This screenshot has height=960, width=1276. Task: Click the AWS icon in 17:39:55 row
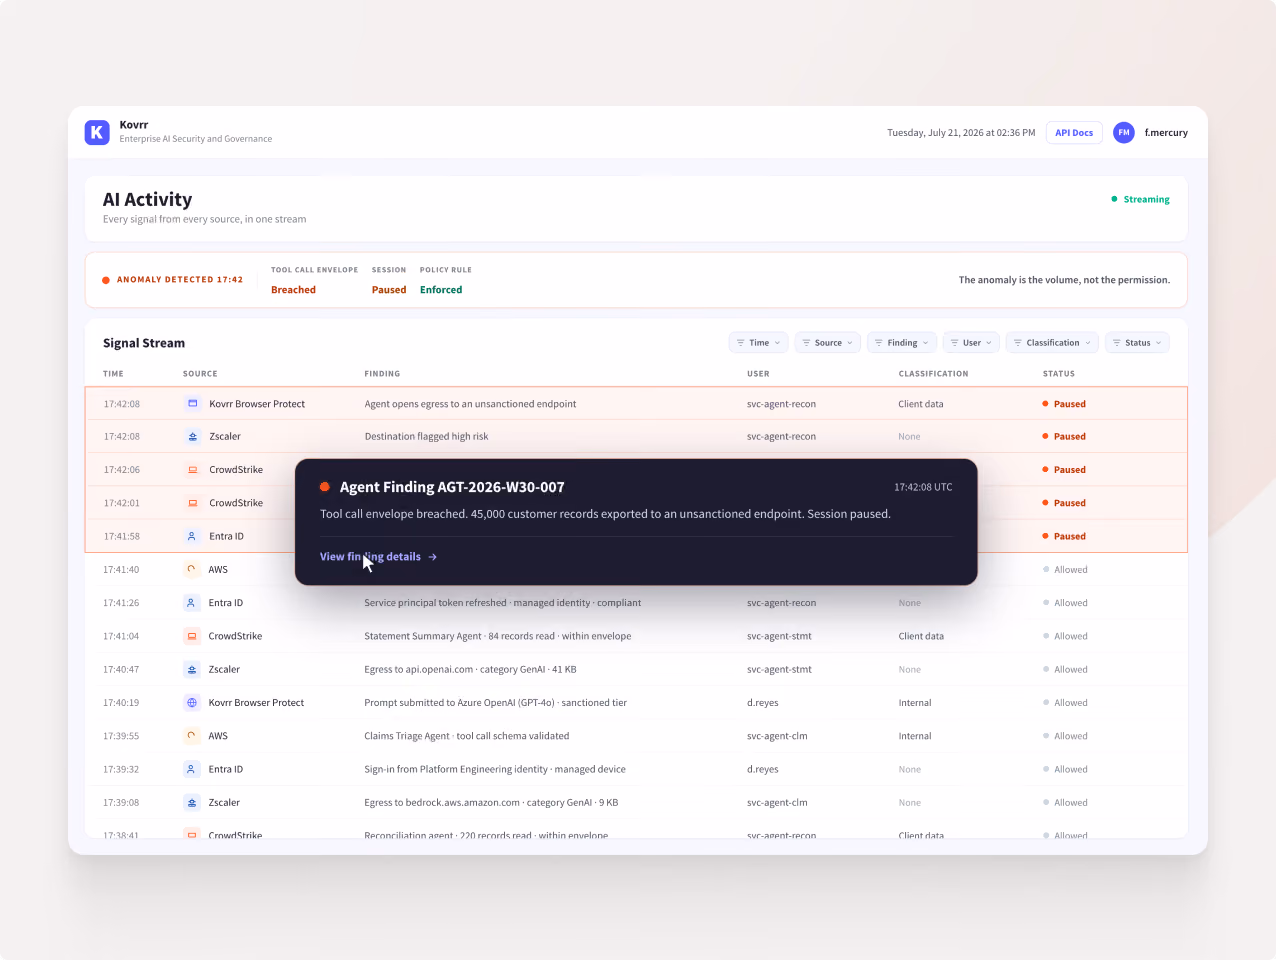click(x=192, y=736)
